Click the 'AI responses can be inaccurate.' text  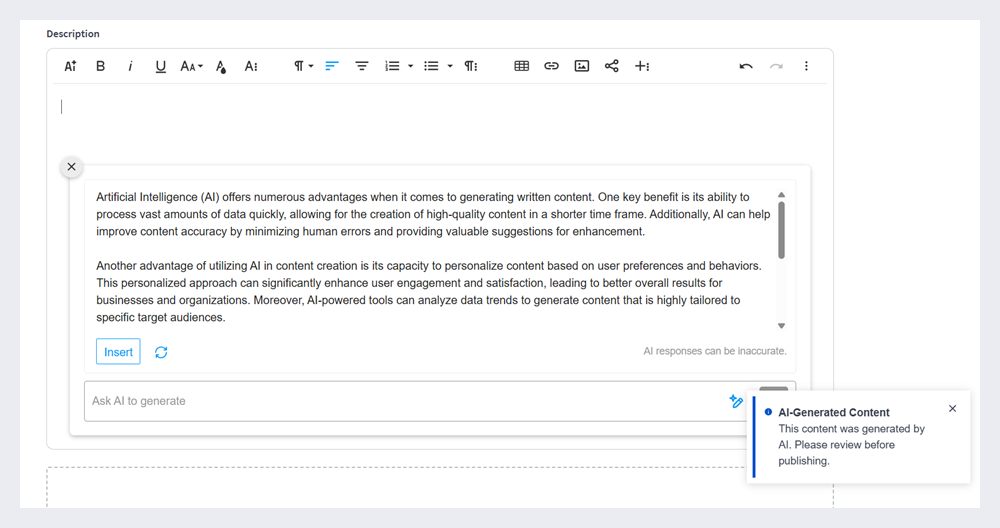[714, 351]
